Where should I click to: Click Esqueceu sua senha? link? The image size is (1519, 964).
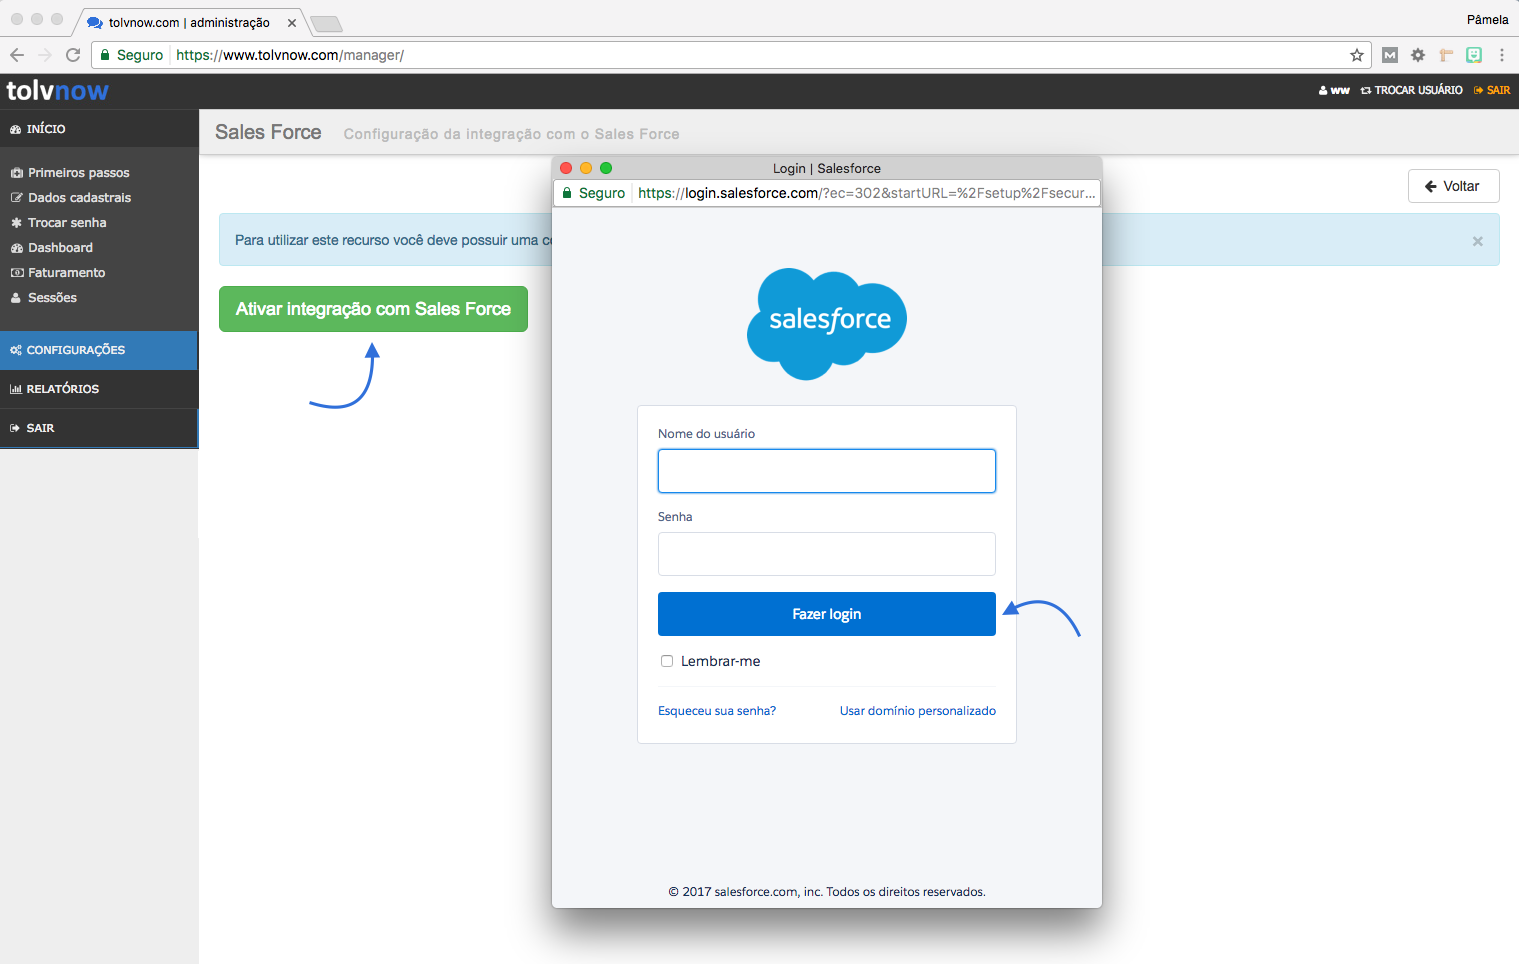717,711
